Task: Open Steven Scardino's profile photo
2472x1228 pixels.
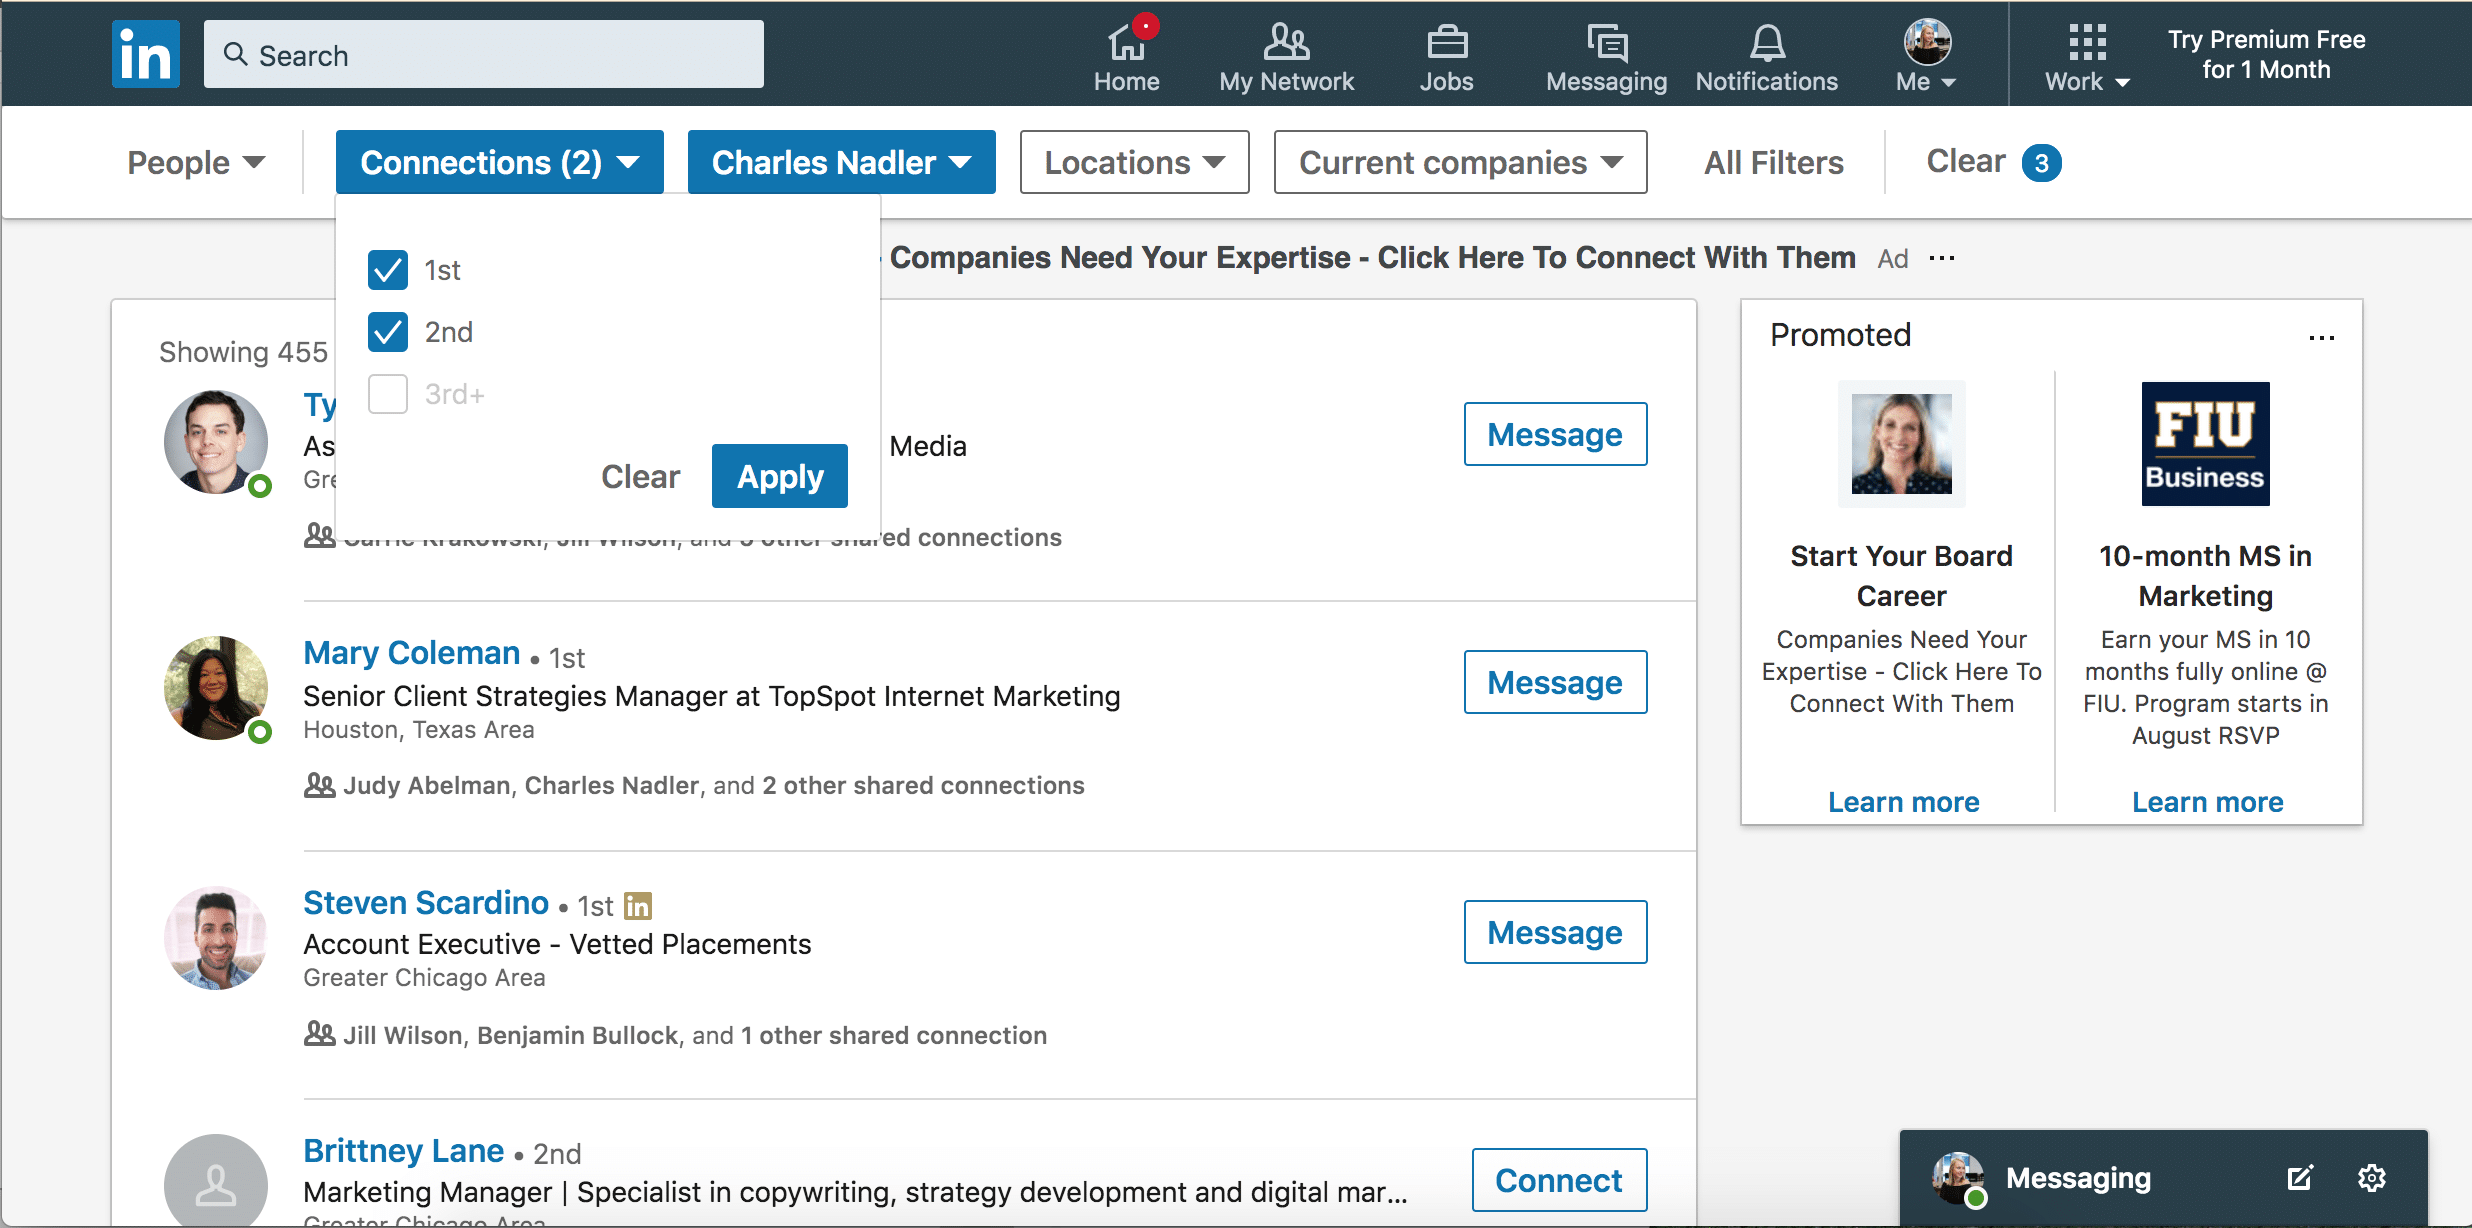Action: coord(216,938)
